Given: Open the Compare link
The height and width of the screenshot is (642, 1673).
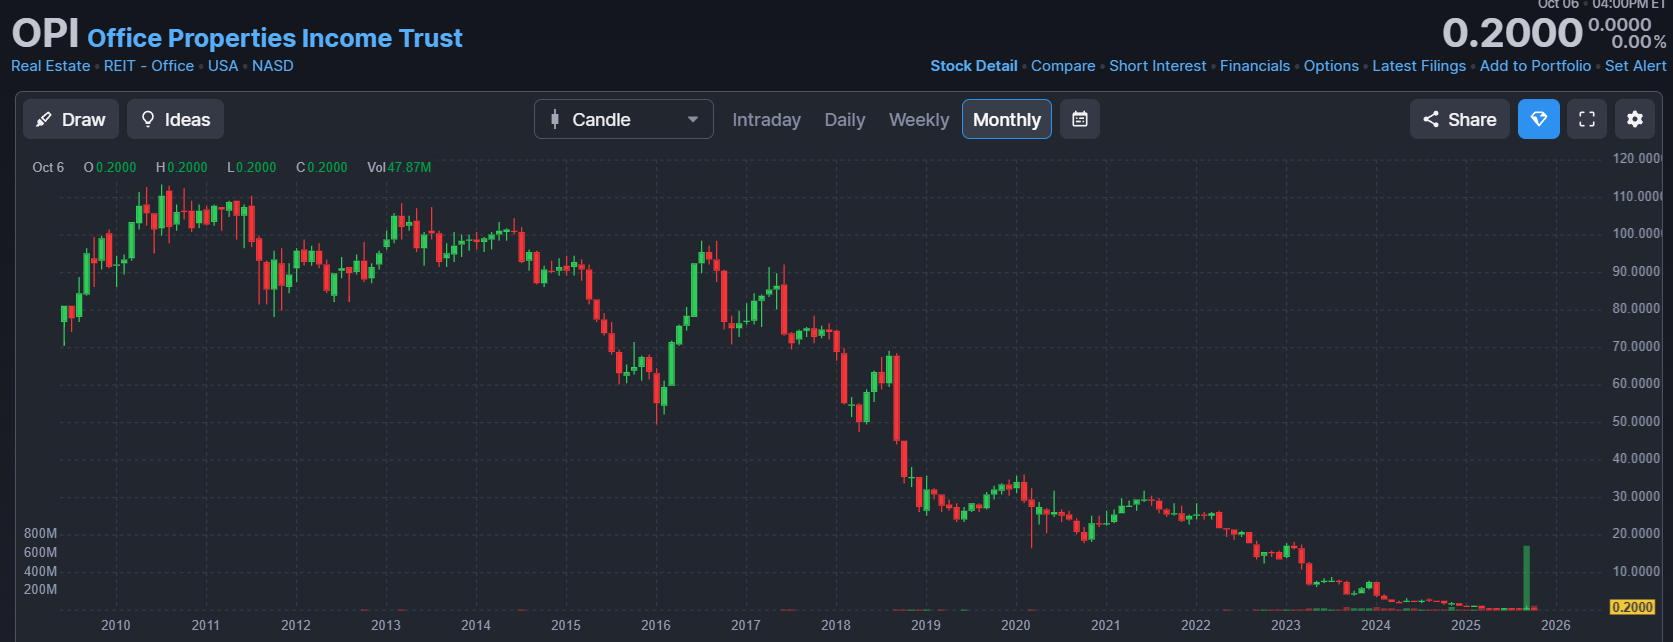Looking at the screenshot, I should 1063,66.
